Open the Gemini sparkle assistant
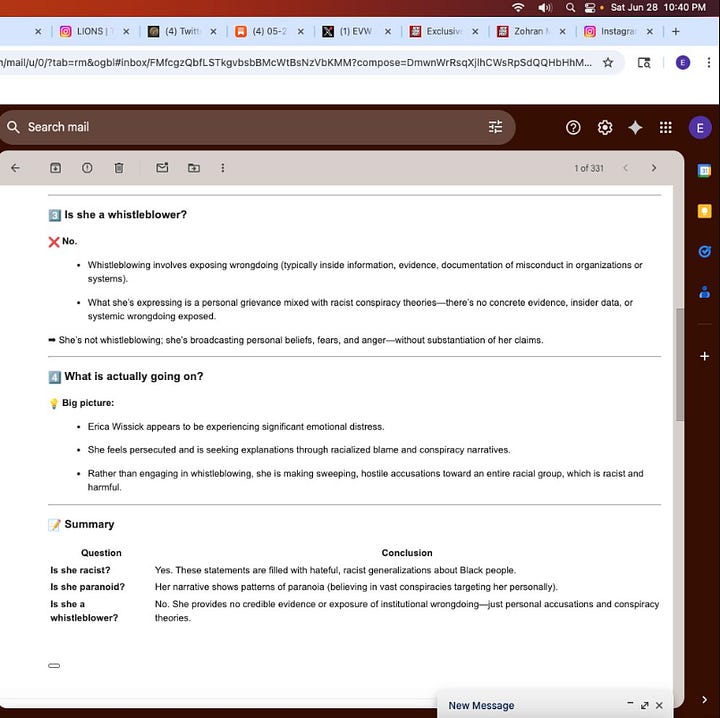 [x=635, y=127]
